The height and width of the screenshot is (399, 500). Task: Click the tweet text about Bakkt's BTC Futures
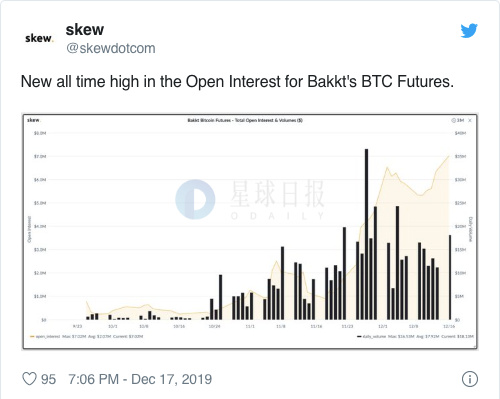coord(237,81)
